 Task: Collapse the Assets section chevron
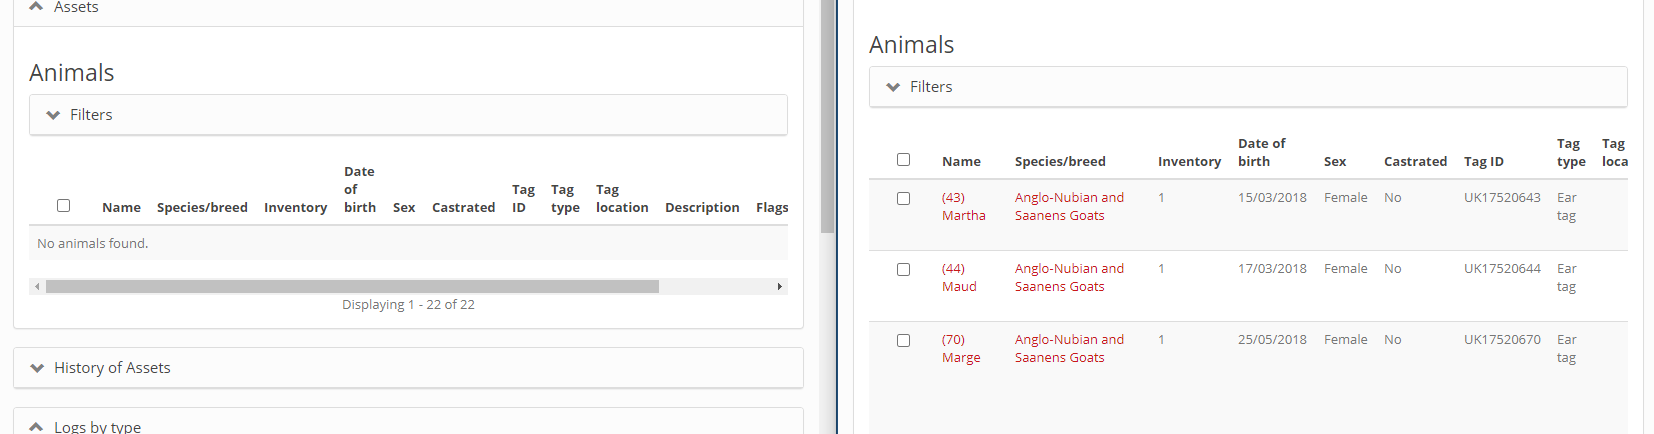(37, 7)
